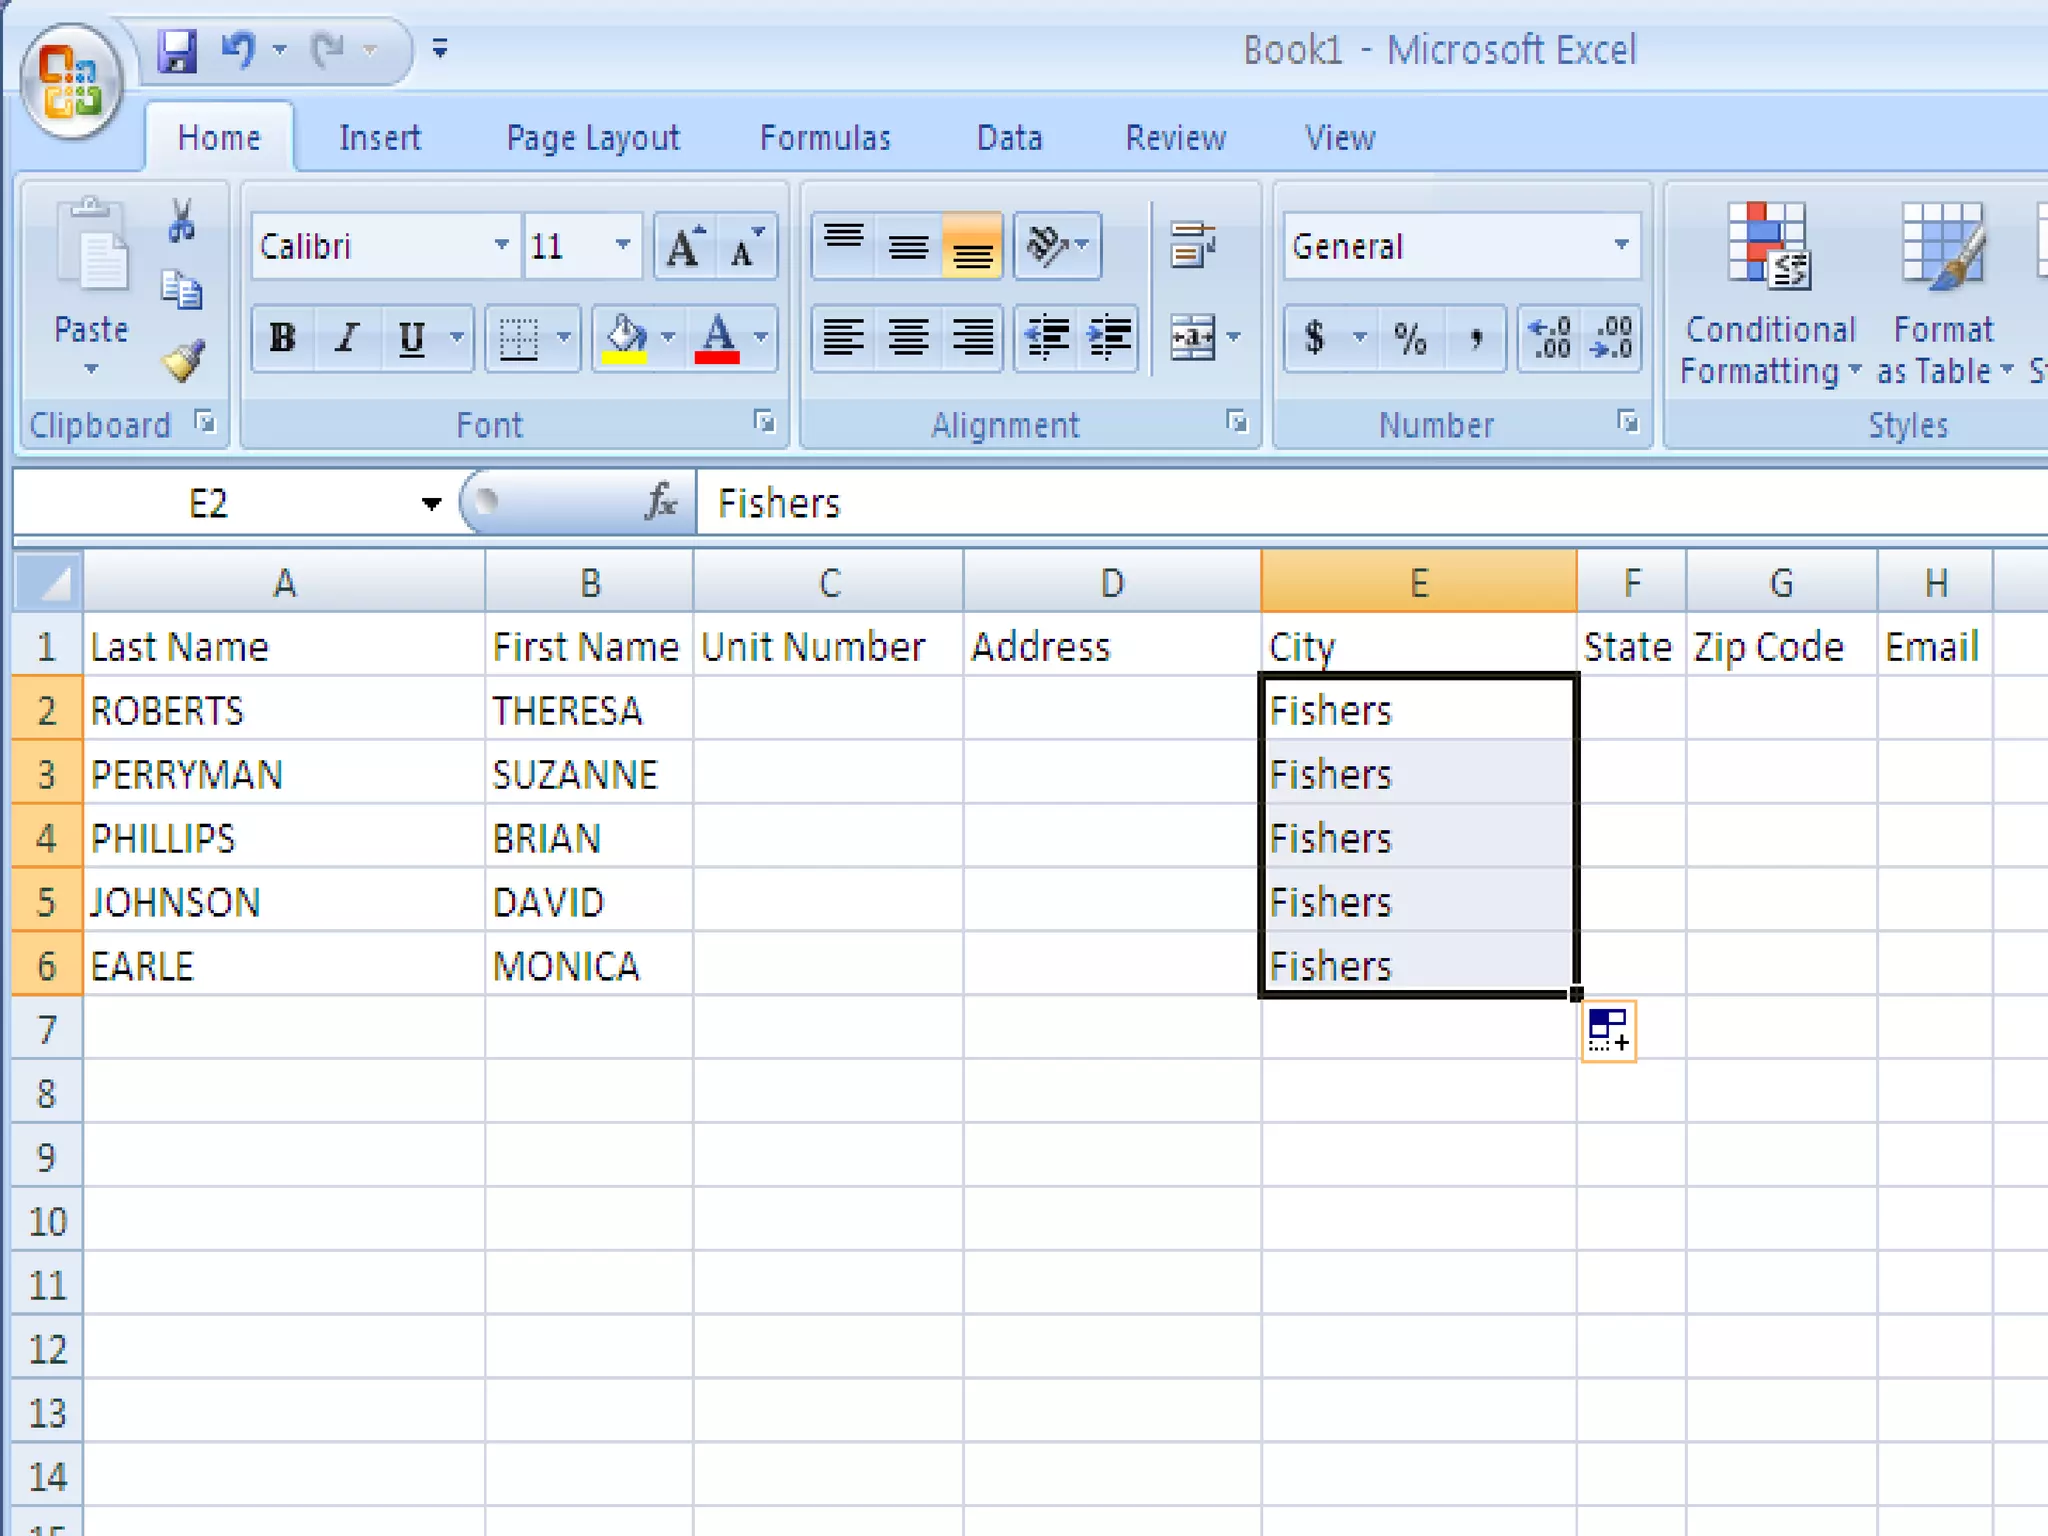Click the Auto Fill Options icon below selection
Viewport: 2048px width, 1536px height.
1608,1030
